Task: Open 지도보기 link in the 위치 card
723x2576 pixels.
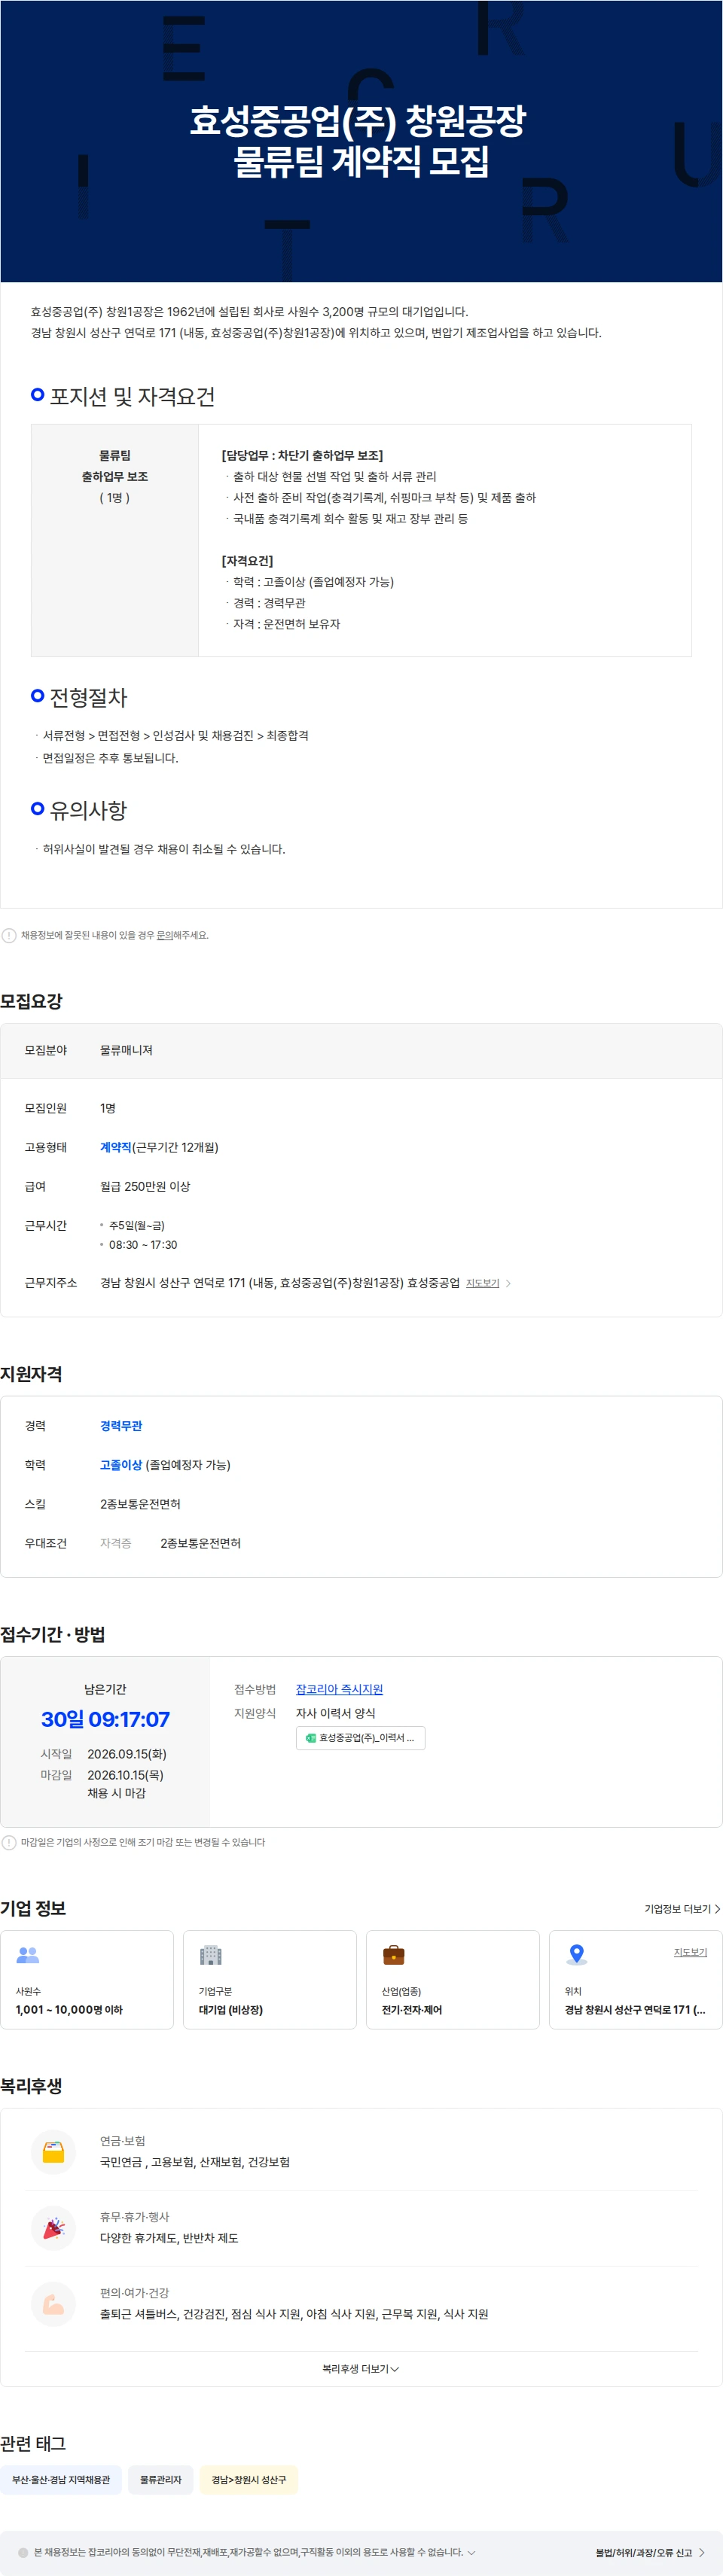Action: (690, 1952)
